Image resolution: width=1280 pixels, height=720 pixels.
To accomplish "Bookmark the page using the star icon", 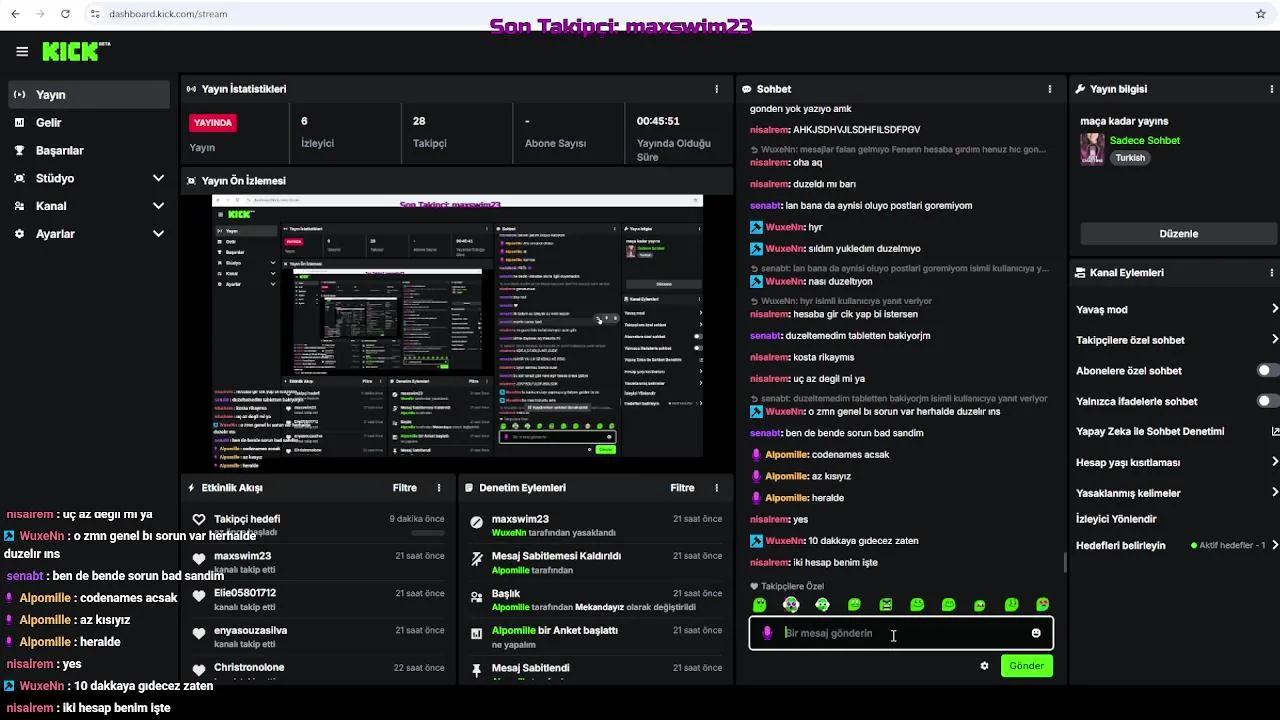I will point(1261,14).
